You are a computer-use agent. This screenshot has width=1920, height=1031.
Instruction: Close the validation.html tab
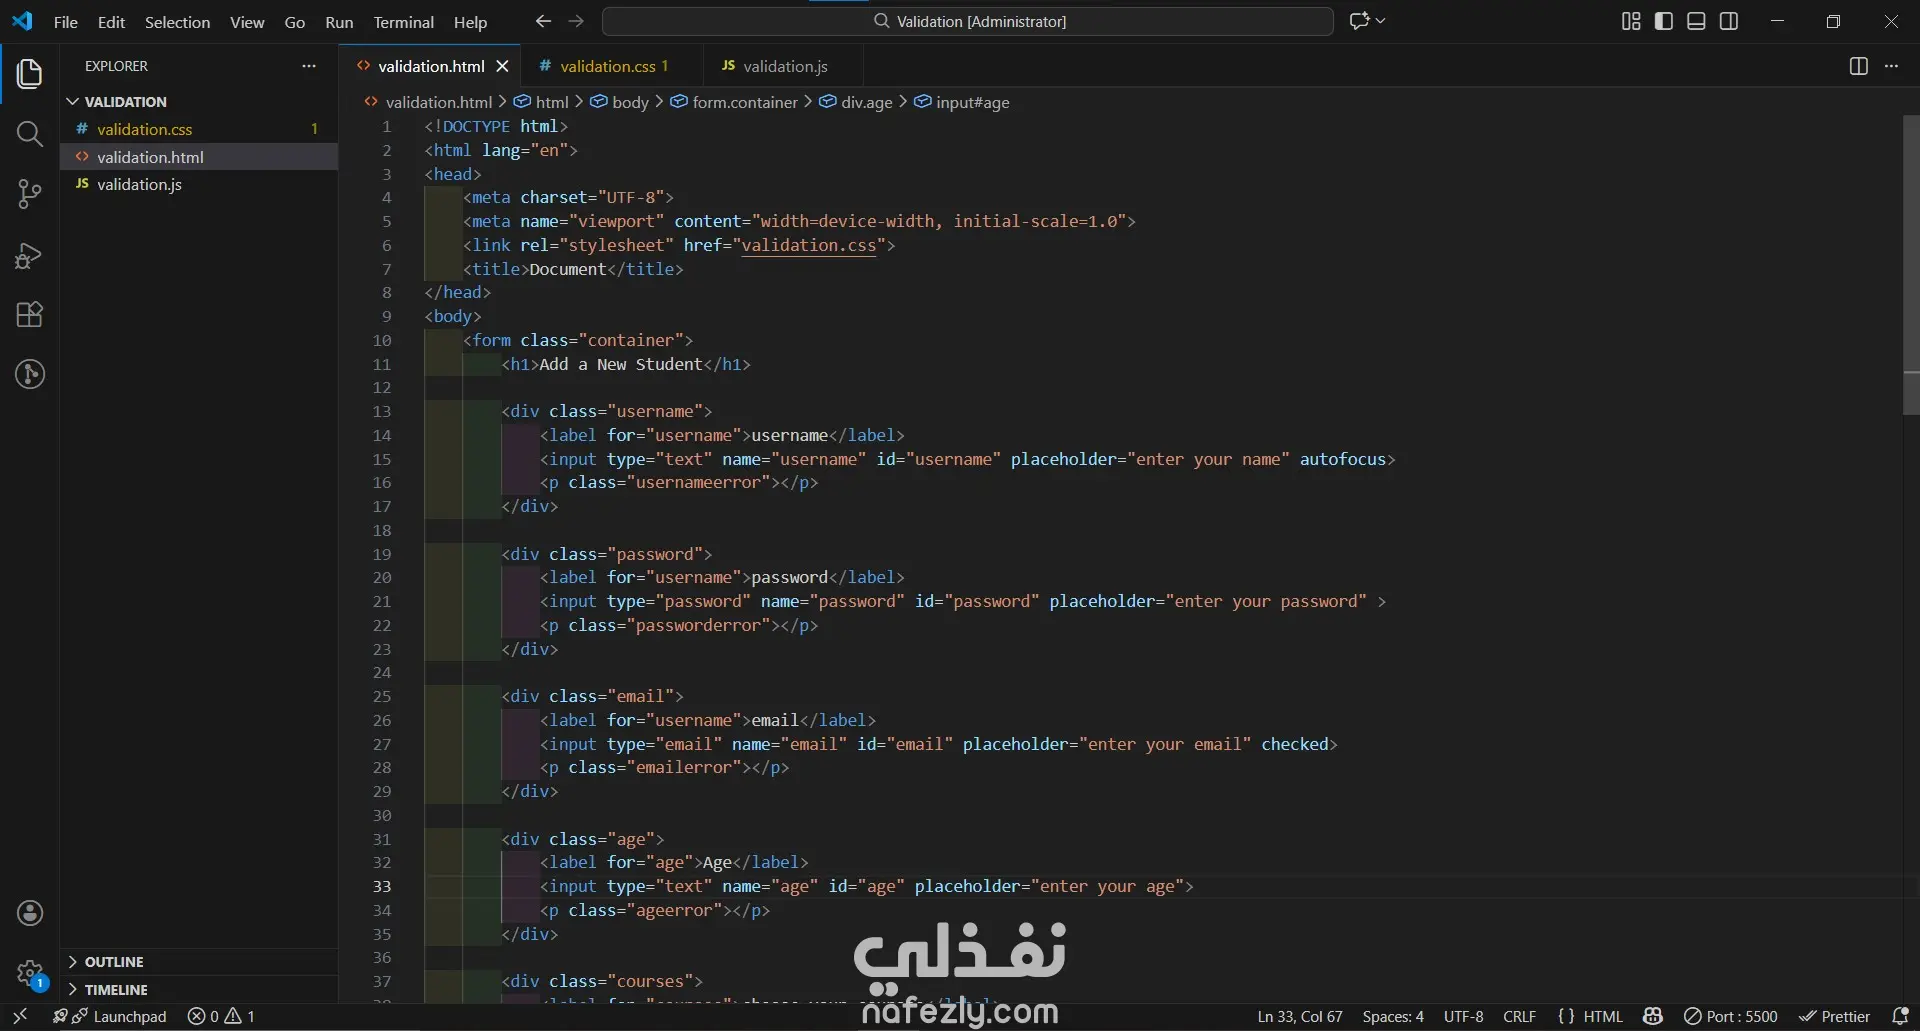(x=502, y=66)
